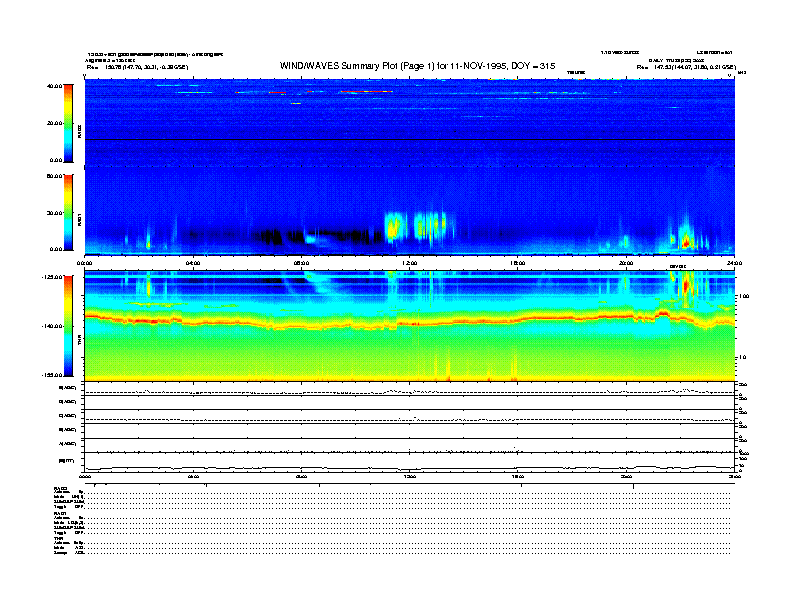Viewport: 792px width, 612px height.
Task: Select the RAD2 color scale bar
Action: click(x=68, y=123)
